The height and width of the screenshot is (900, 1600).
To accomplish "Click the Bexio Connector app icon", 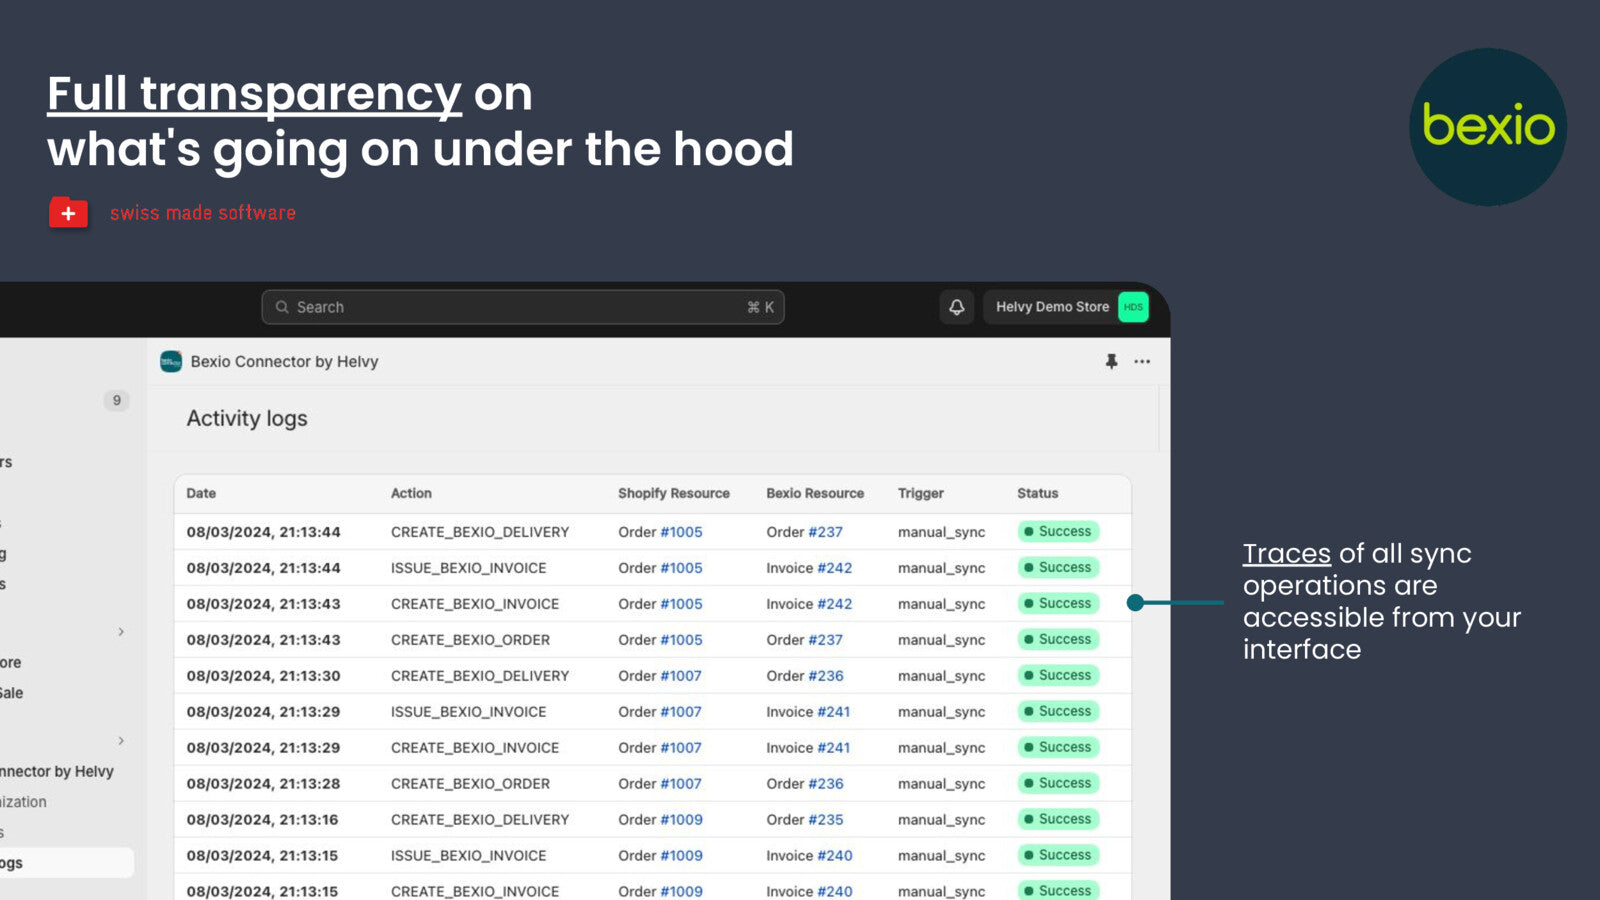I will coord(171,362).
